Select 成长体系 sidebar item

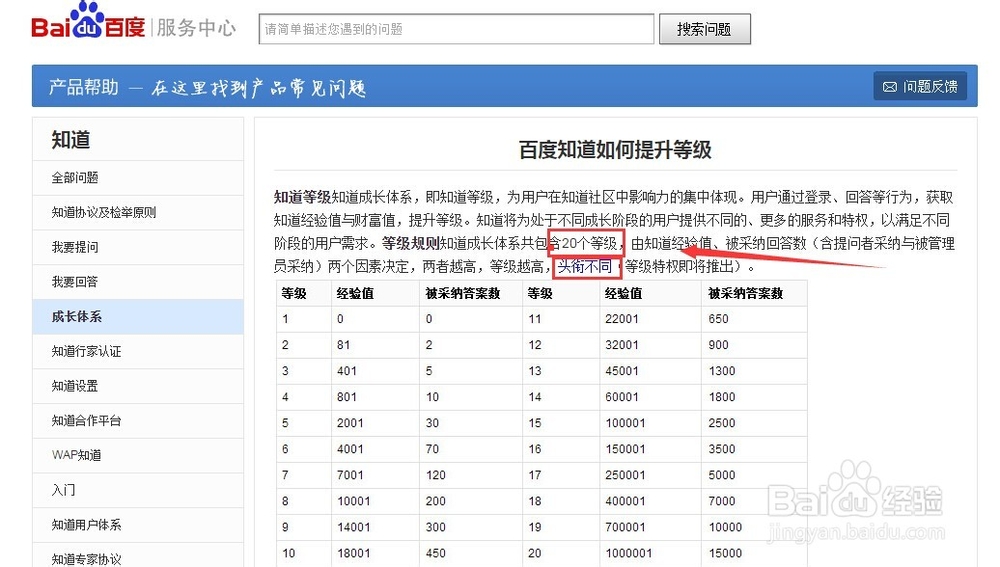(x=138, y=317)
